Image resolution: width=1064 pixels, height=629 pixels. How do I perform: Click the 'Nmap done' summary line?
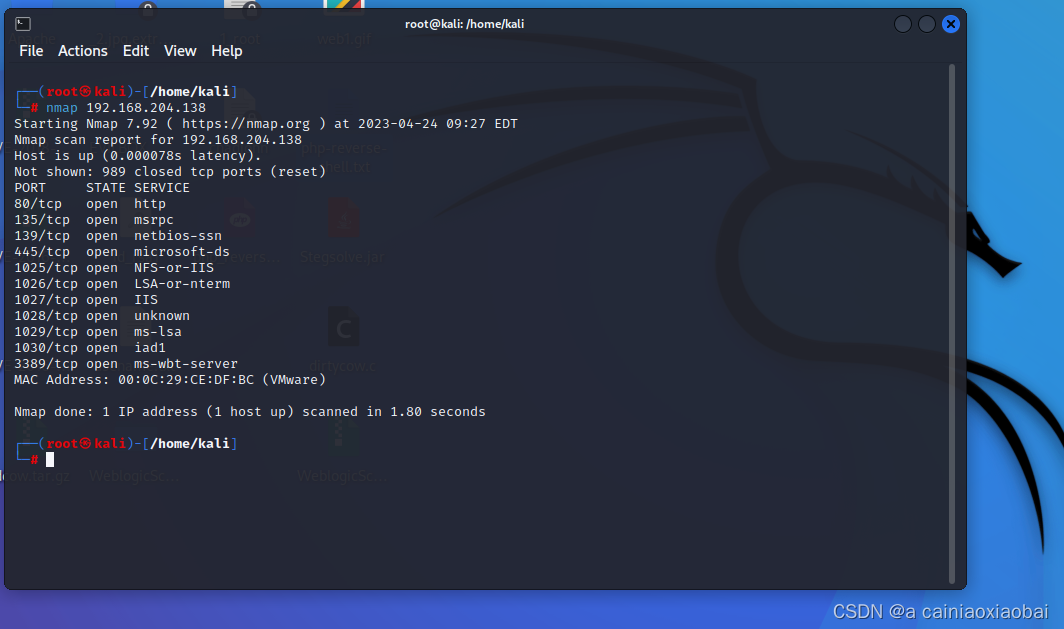(x=250, y=412)
